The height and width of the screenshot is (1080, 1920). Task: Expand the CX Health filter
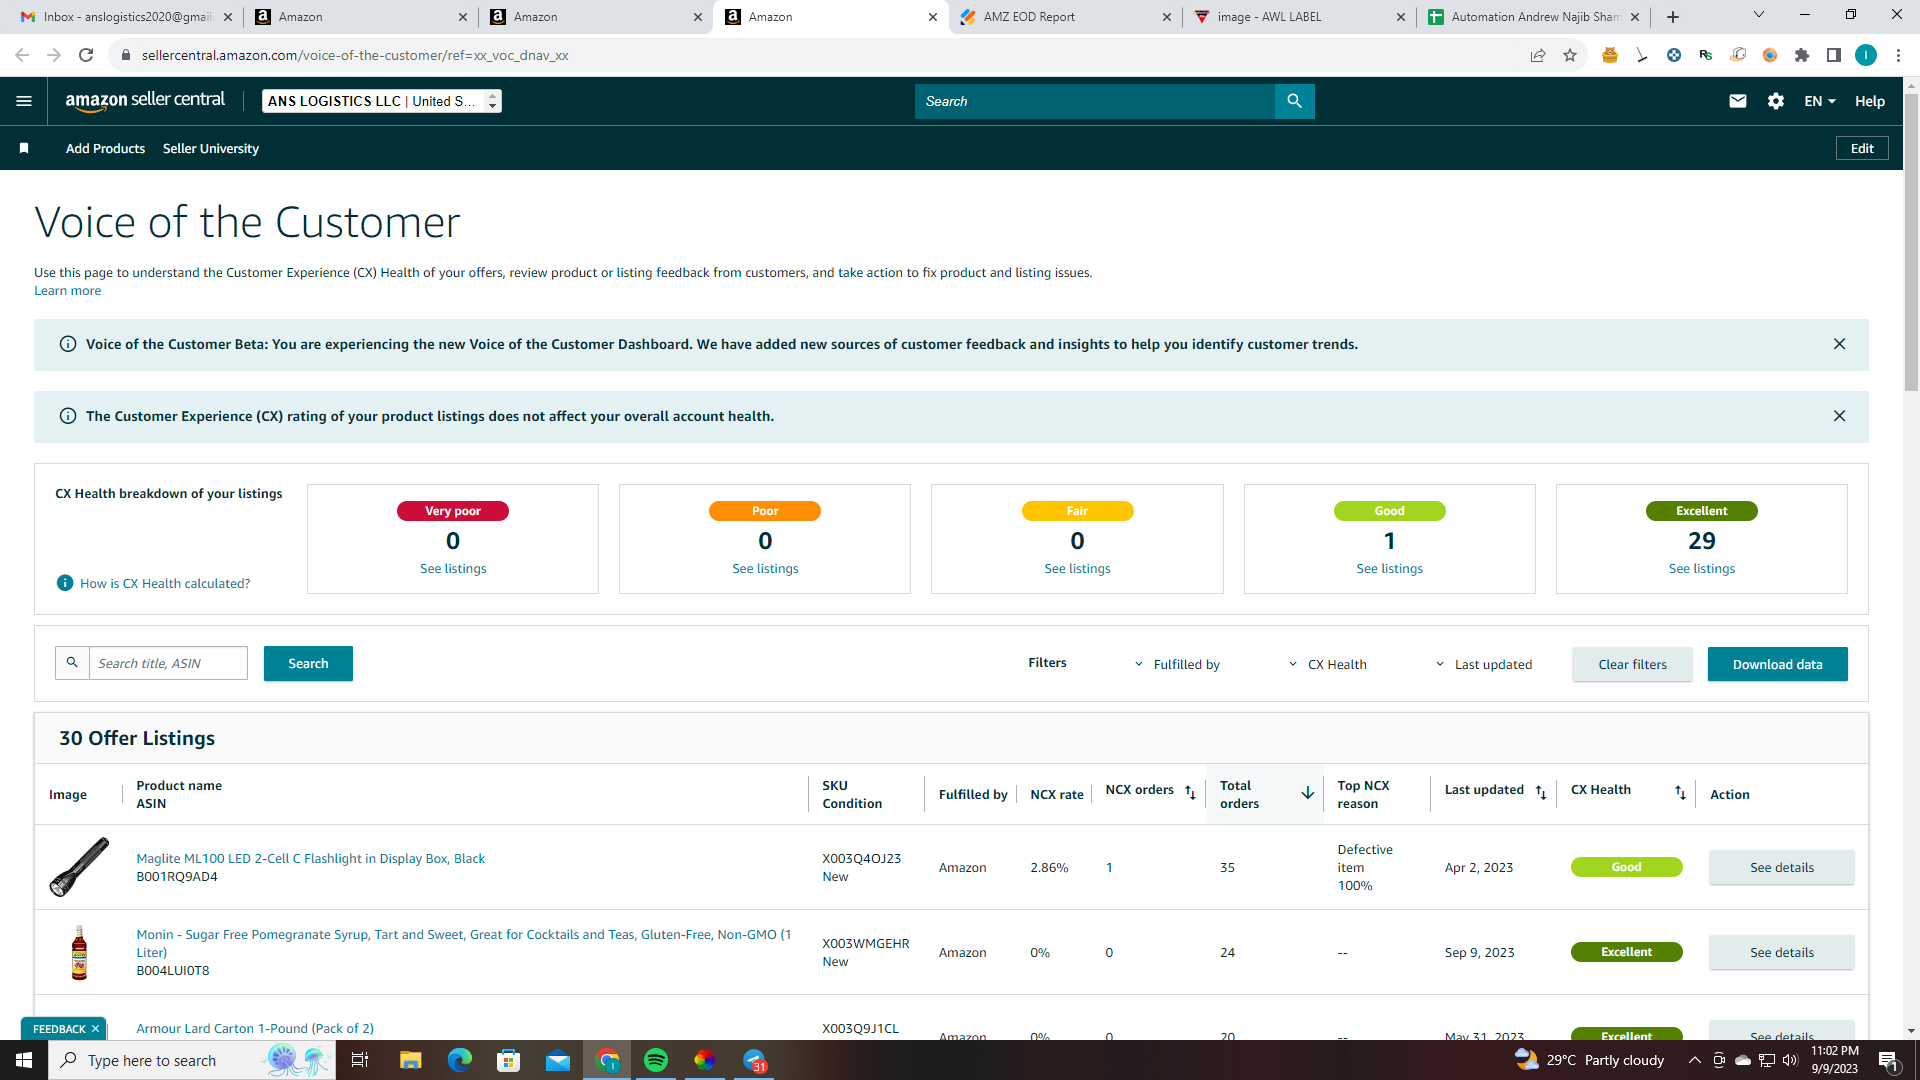pyautogui.click(x=1327, y=664)
